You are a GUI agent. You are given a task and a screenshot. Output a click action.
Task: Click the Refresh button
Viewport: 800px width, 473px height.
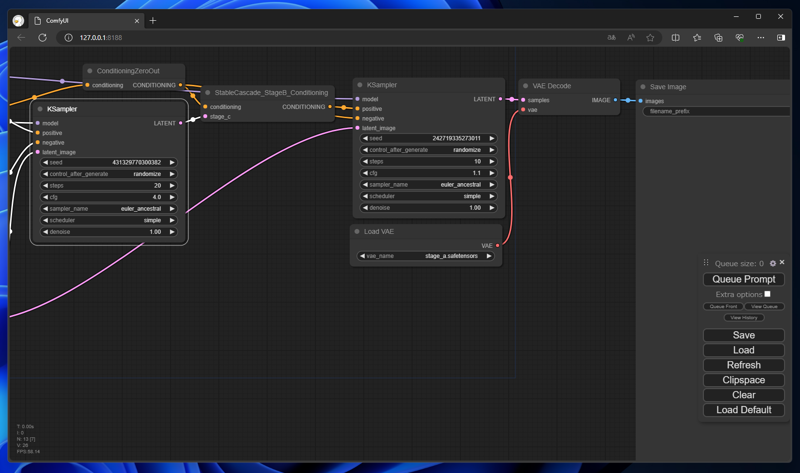coord(743,365)
